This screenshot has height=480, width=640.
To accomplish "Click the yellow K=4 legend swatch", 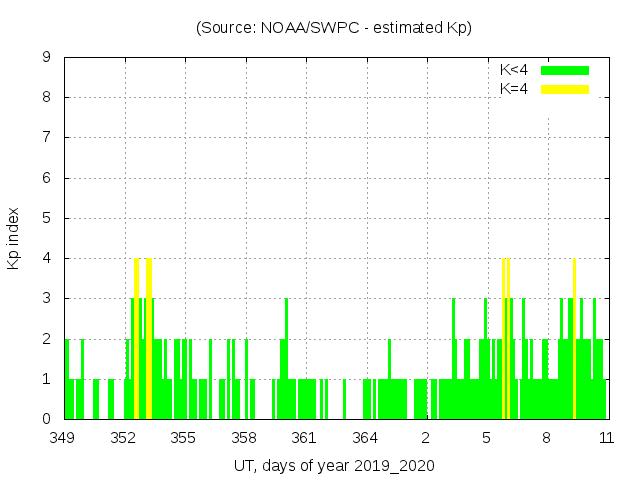I will [565, 89].
